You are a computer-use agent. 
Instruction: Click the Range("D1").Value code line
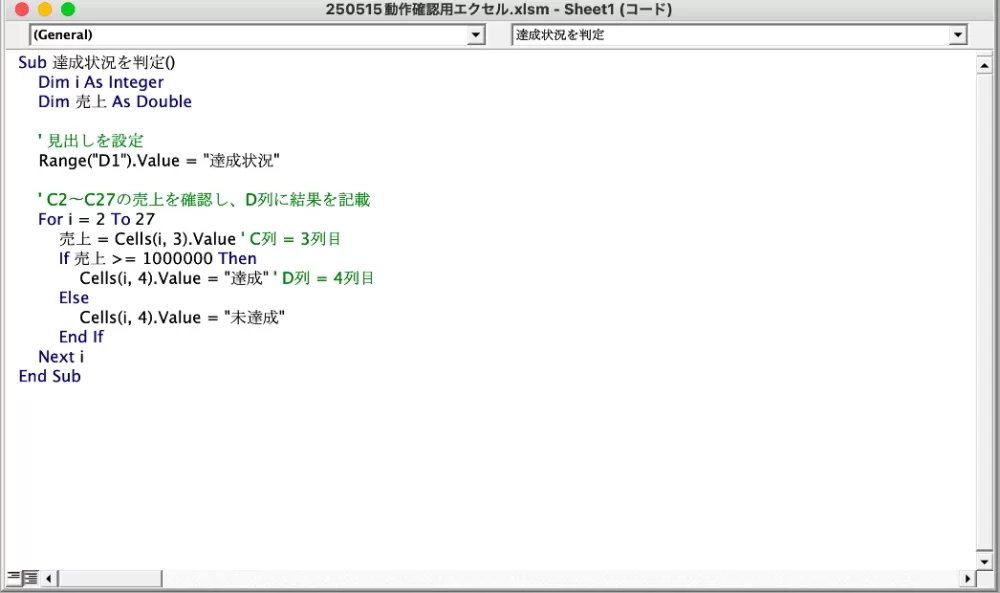coord(159,161)
